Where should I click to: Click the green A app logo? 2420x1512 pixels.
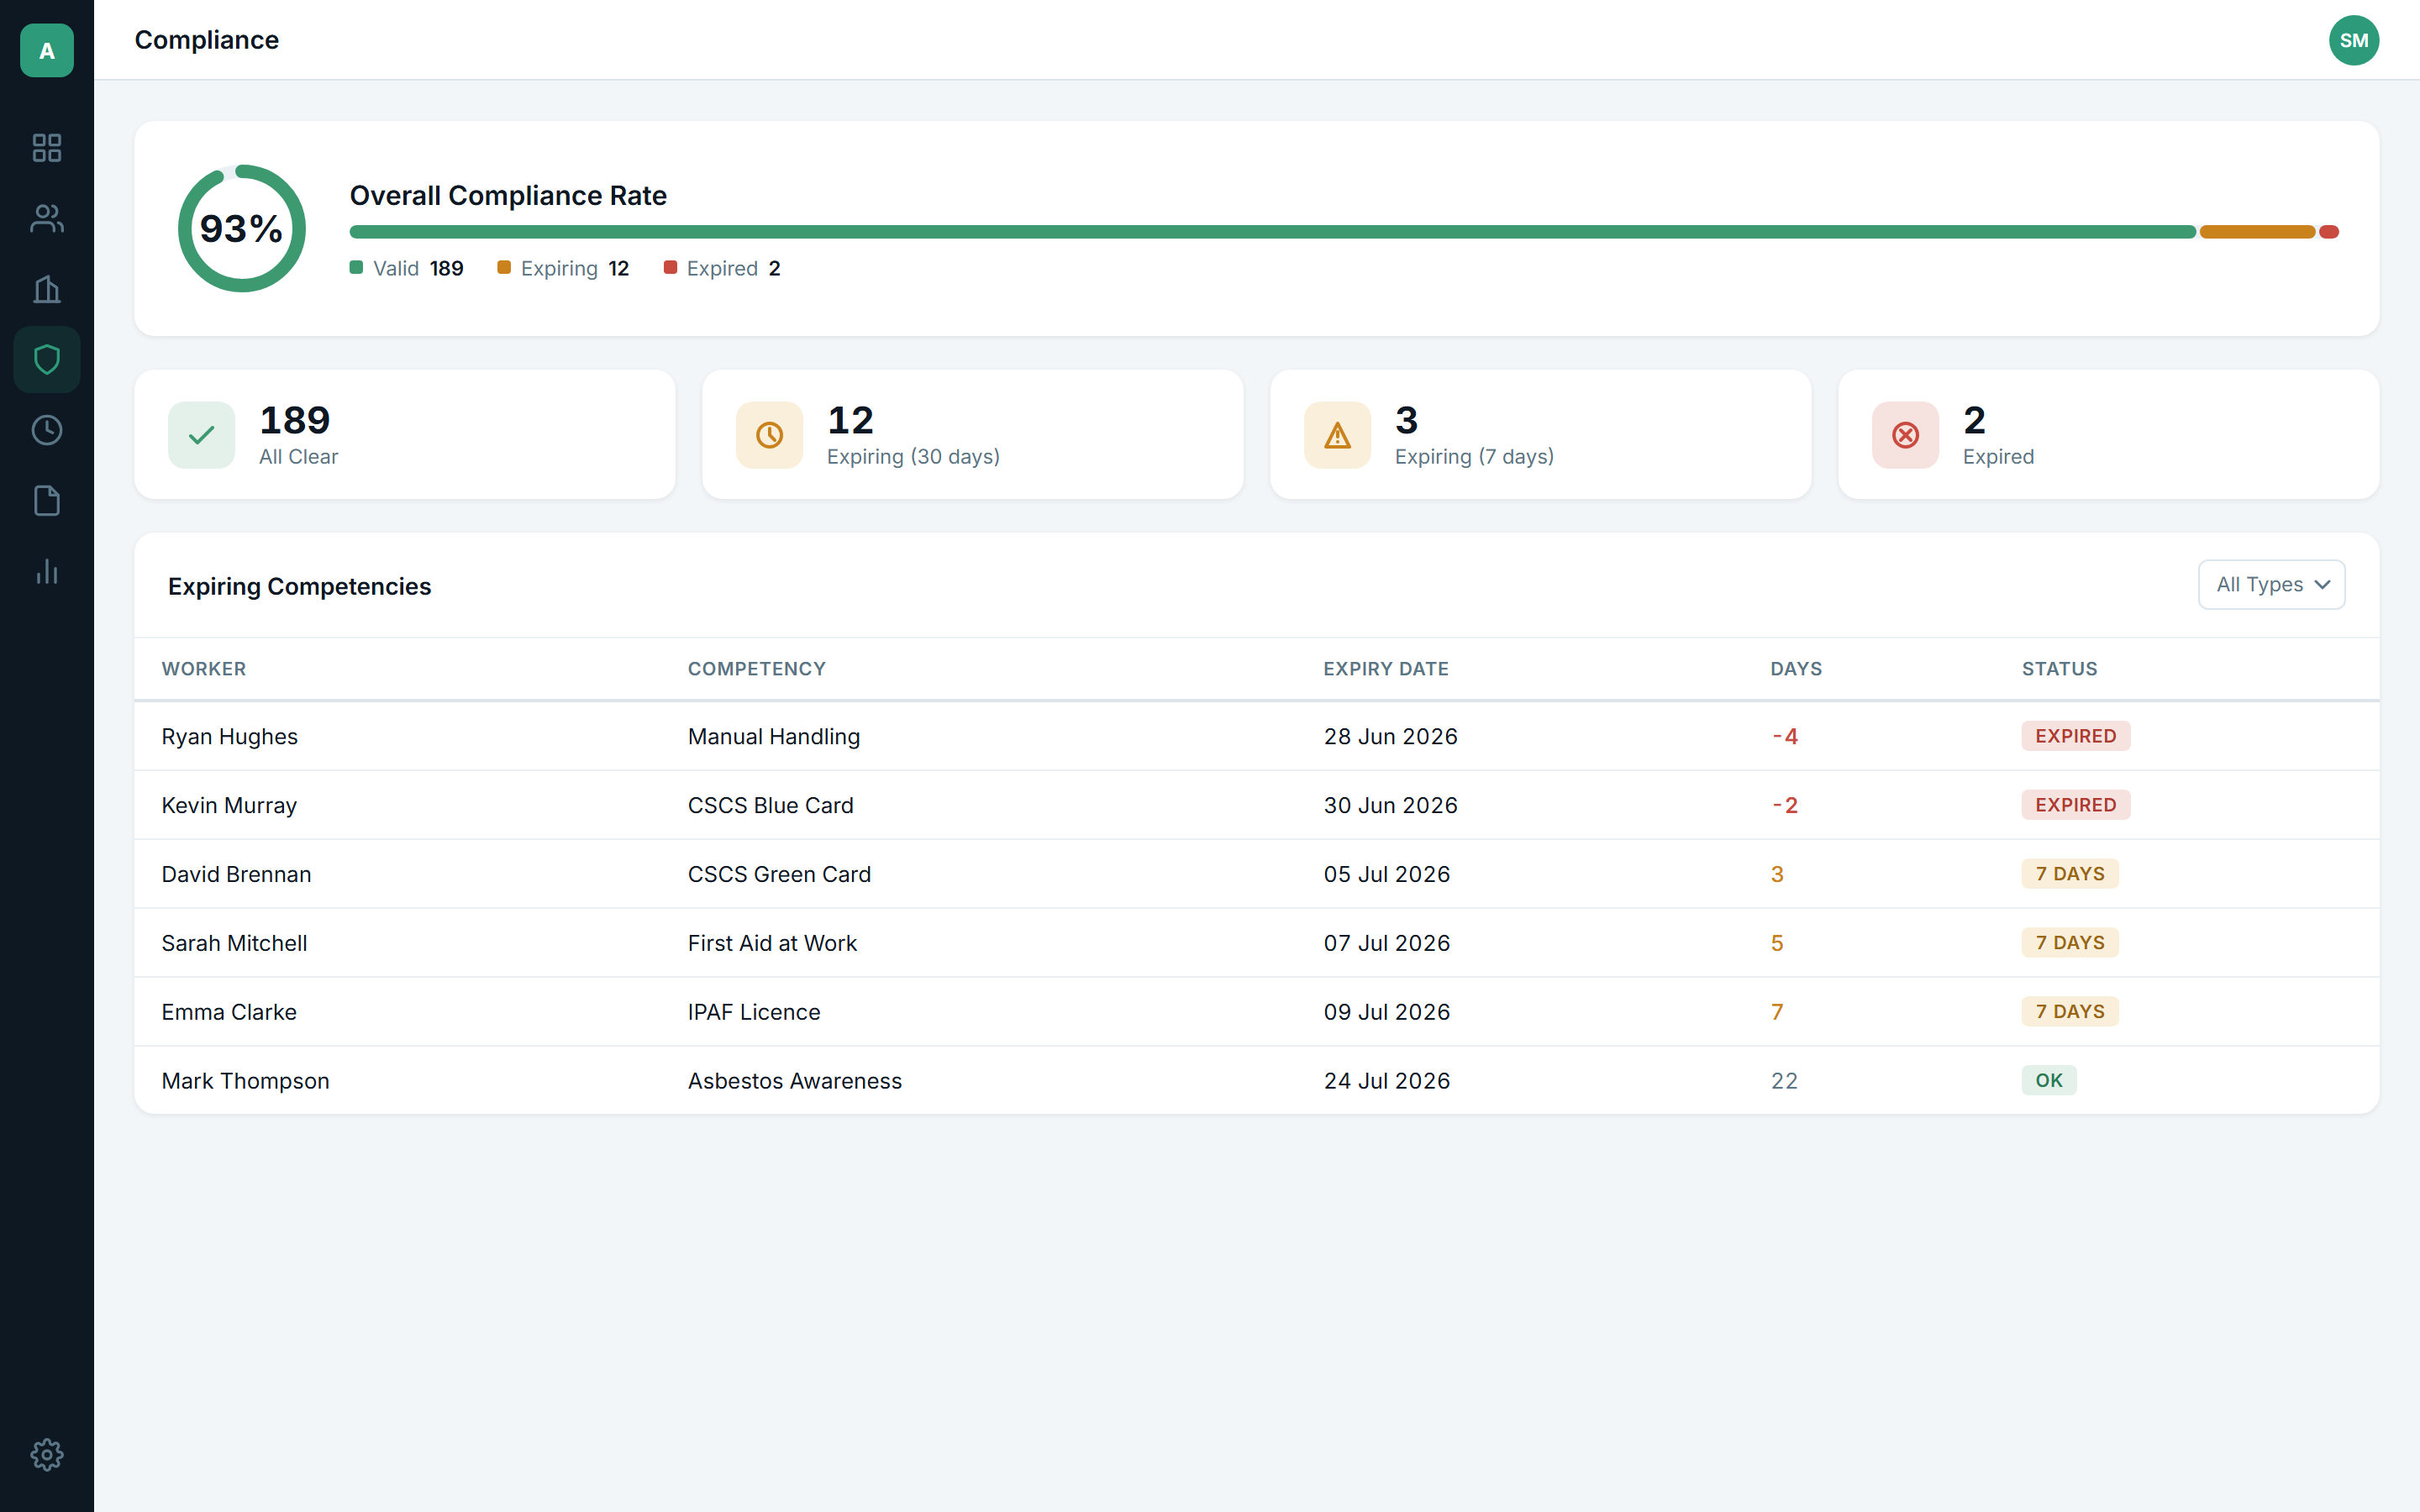coord(47,50)
